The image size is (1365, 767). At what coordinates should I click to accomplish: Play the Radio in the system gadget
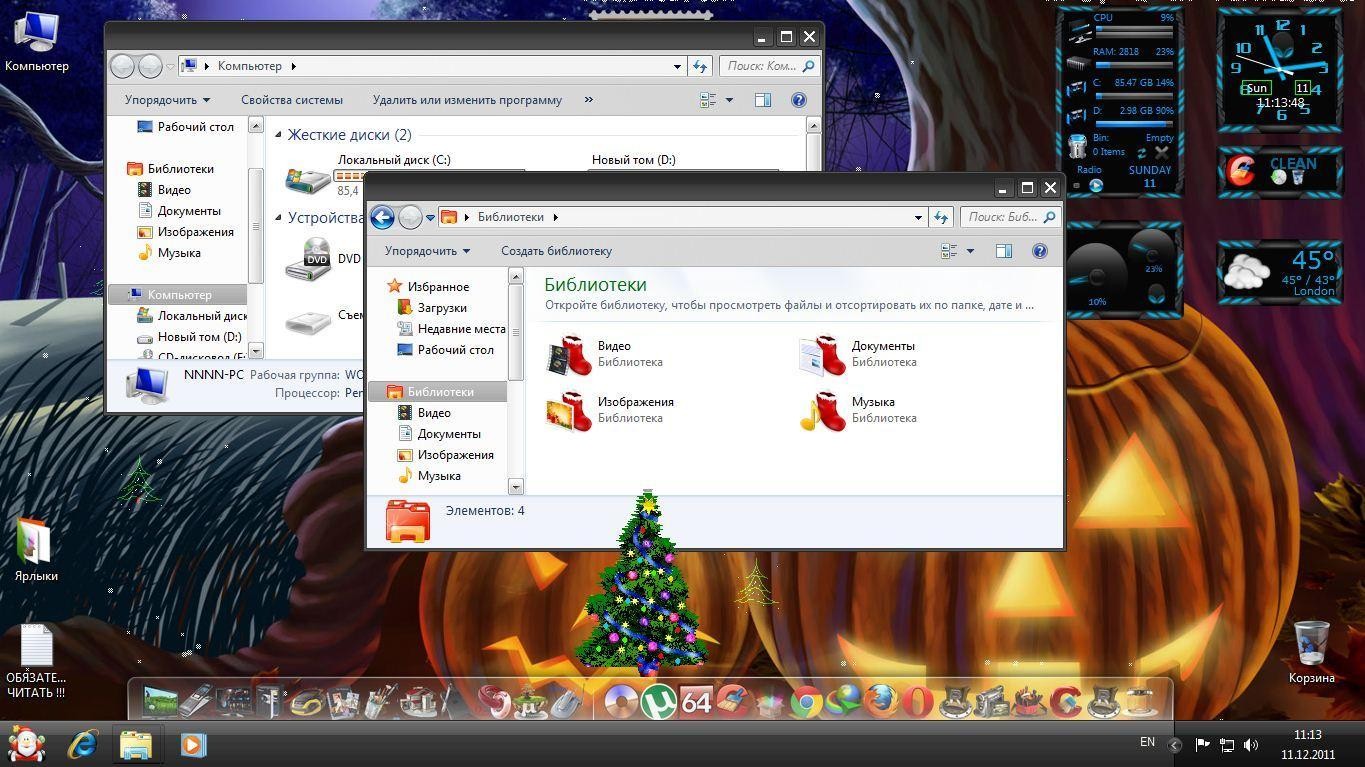pyautogui.click(x=1096, y=185)
